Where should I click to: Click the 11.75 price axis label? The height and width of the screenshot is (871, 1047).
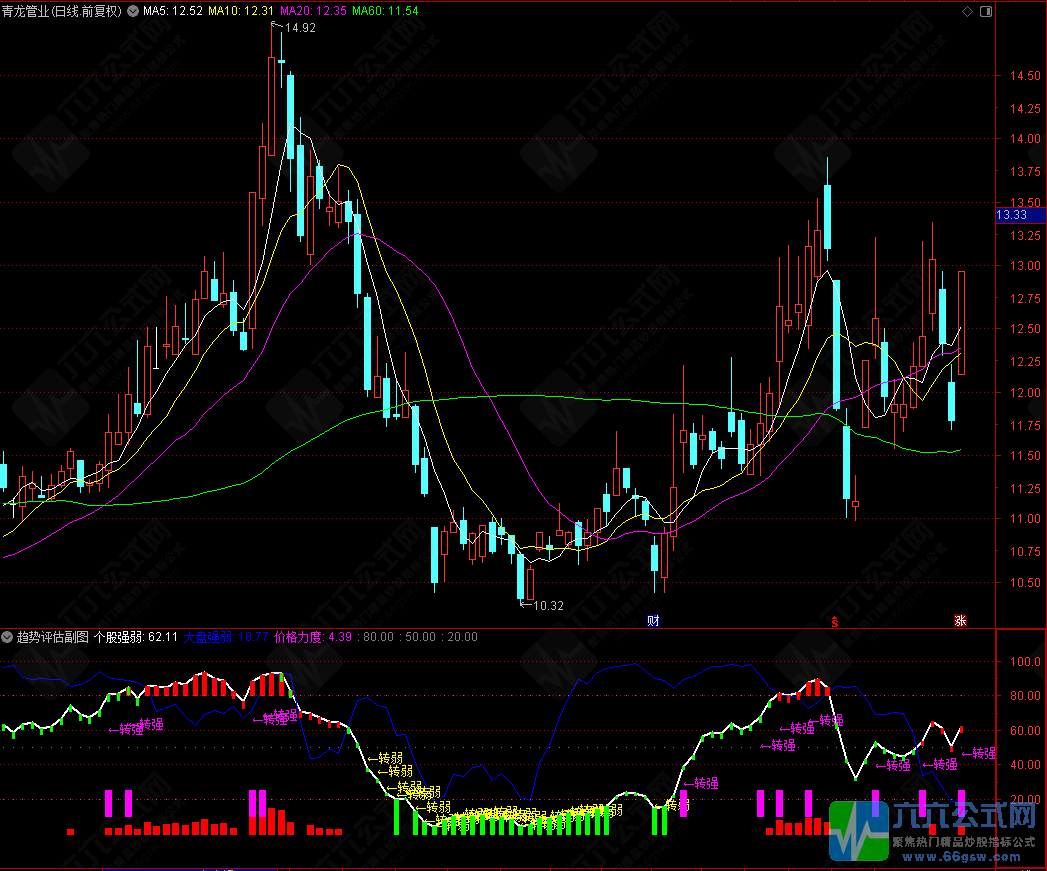(x=1025, y=425)
